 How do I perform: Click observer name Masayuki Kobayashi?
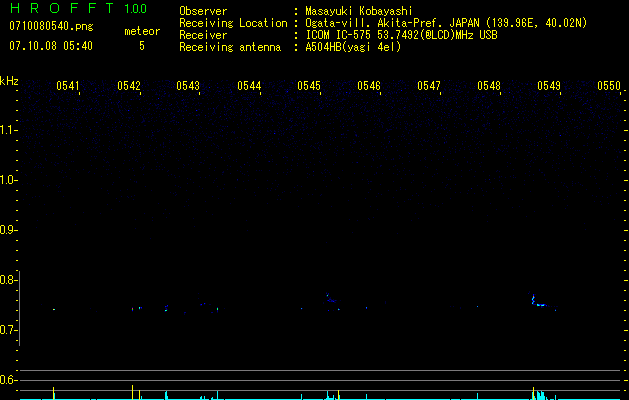[x=359, y=11]
